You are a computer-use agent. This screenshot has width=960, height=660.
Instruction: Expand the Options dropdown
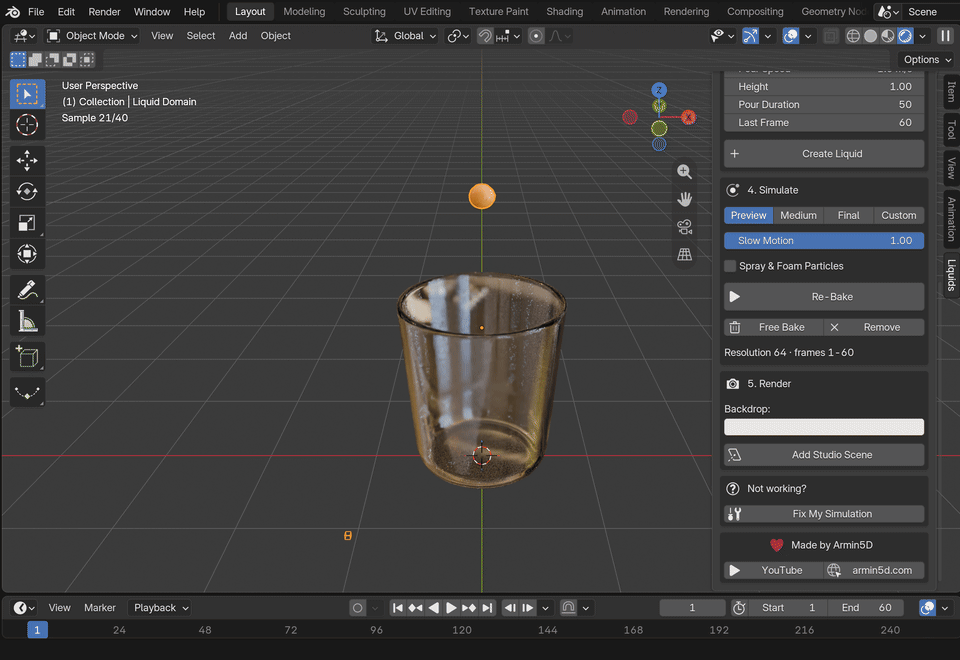point(927,59)
